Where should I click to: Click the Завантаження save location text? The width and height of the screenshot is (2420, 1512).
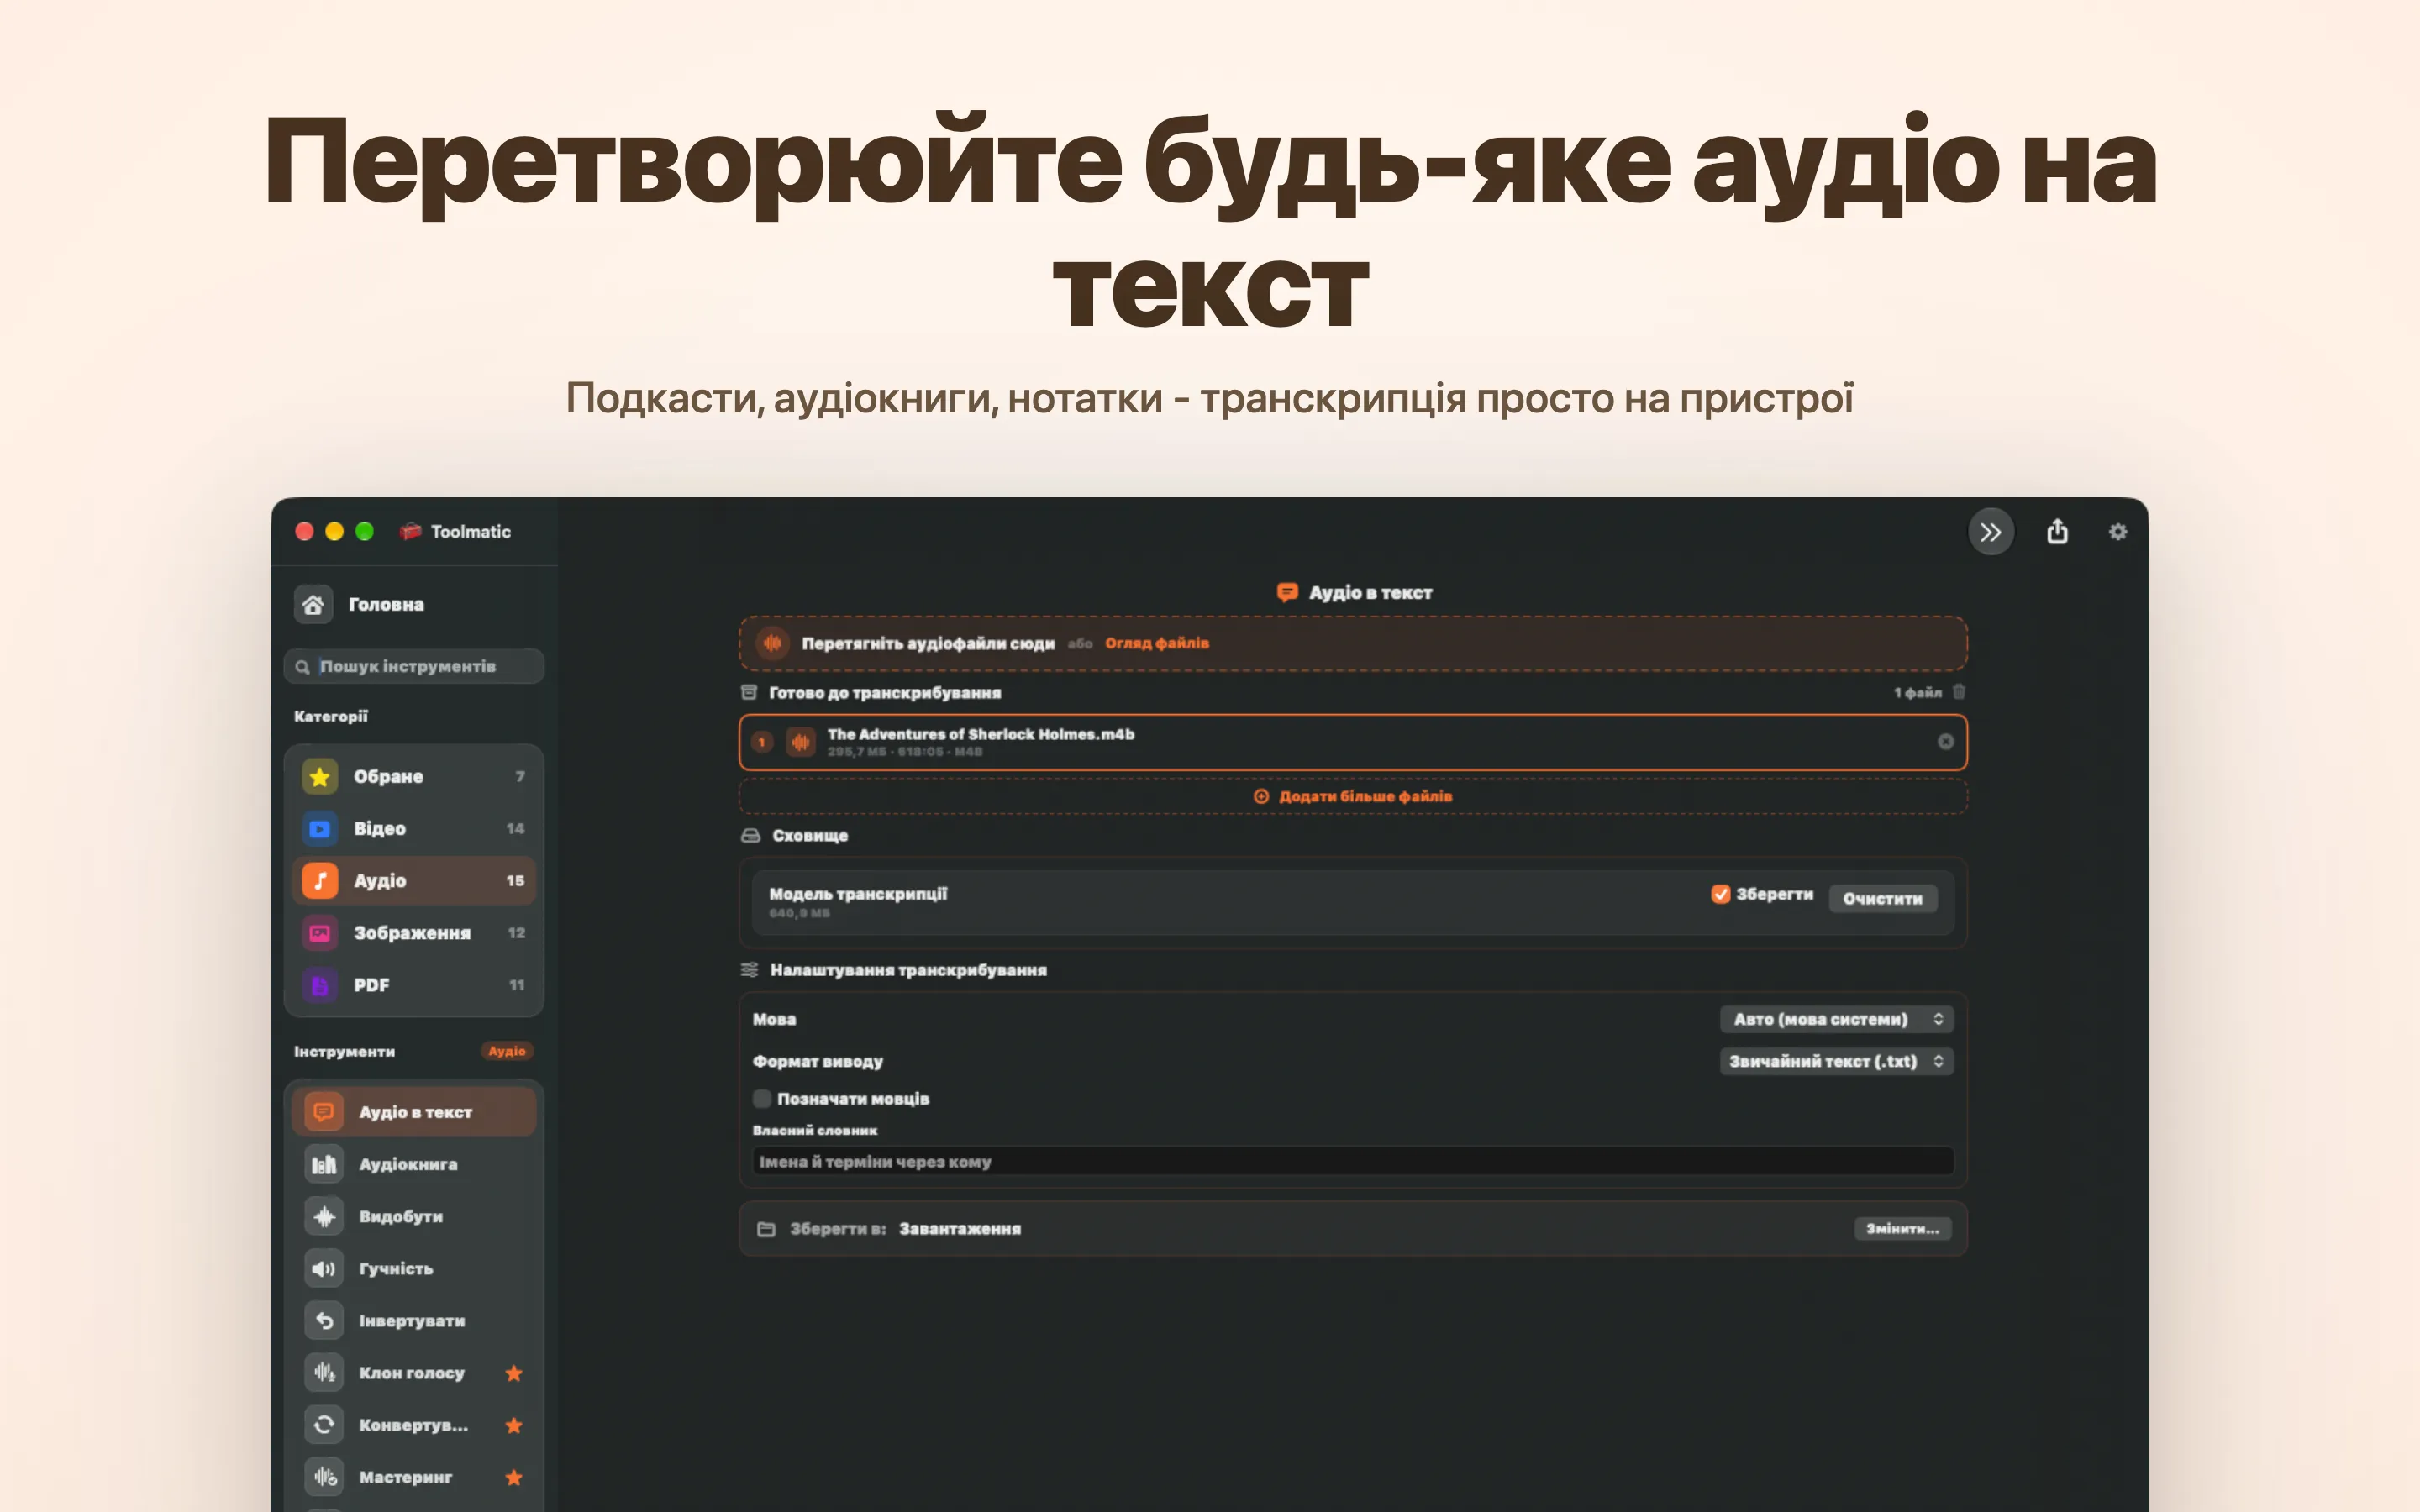tap(960, 1228)
